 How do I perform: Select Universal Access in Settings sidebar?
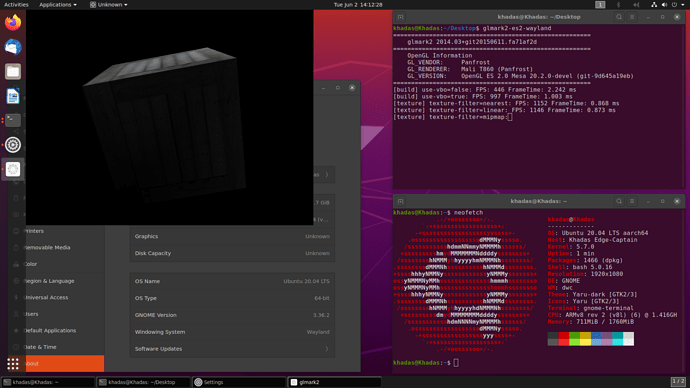pyautogui.click(x=56, y=297)
